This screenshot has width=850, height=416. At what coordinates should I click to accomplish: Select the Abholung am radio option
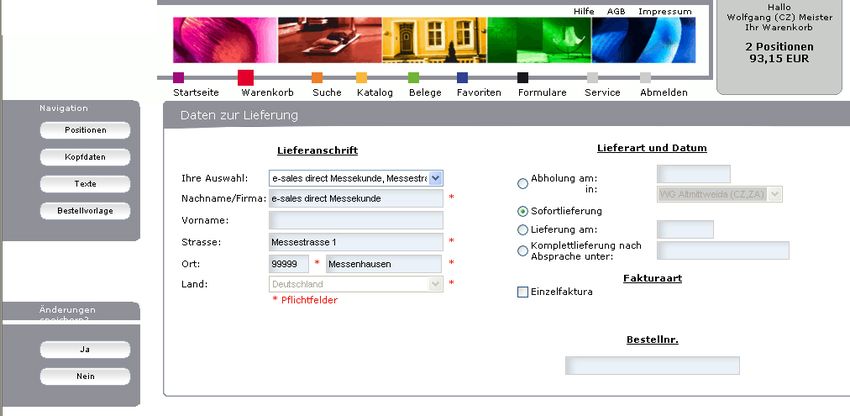coord(523,183)
